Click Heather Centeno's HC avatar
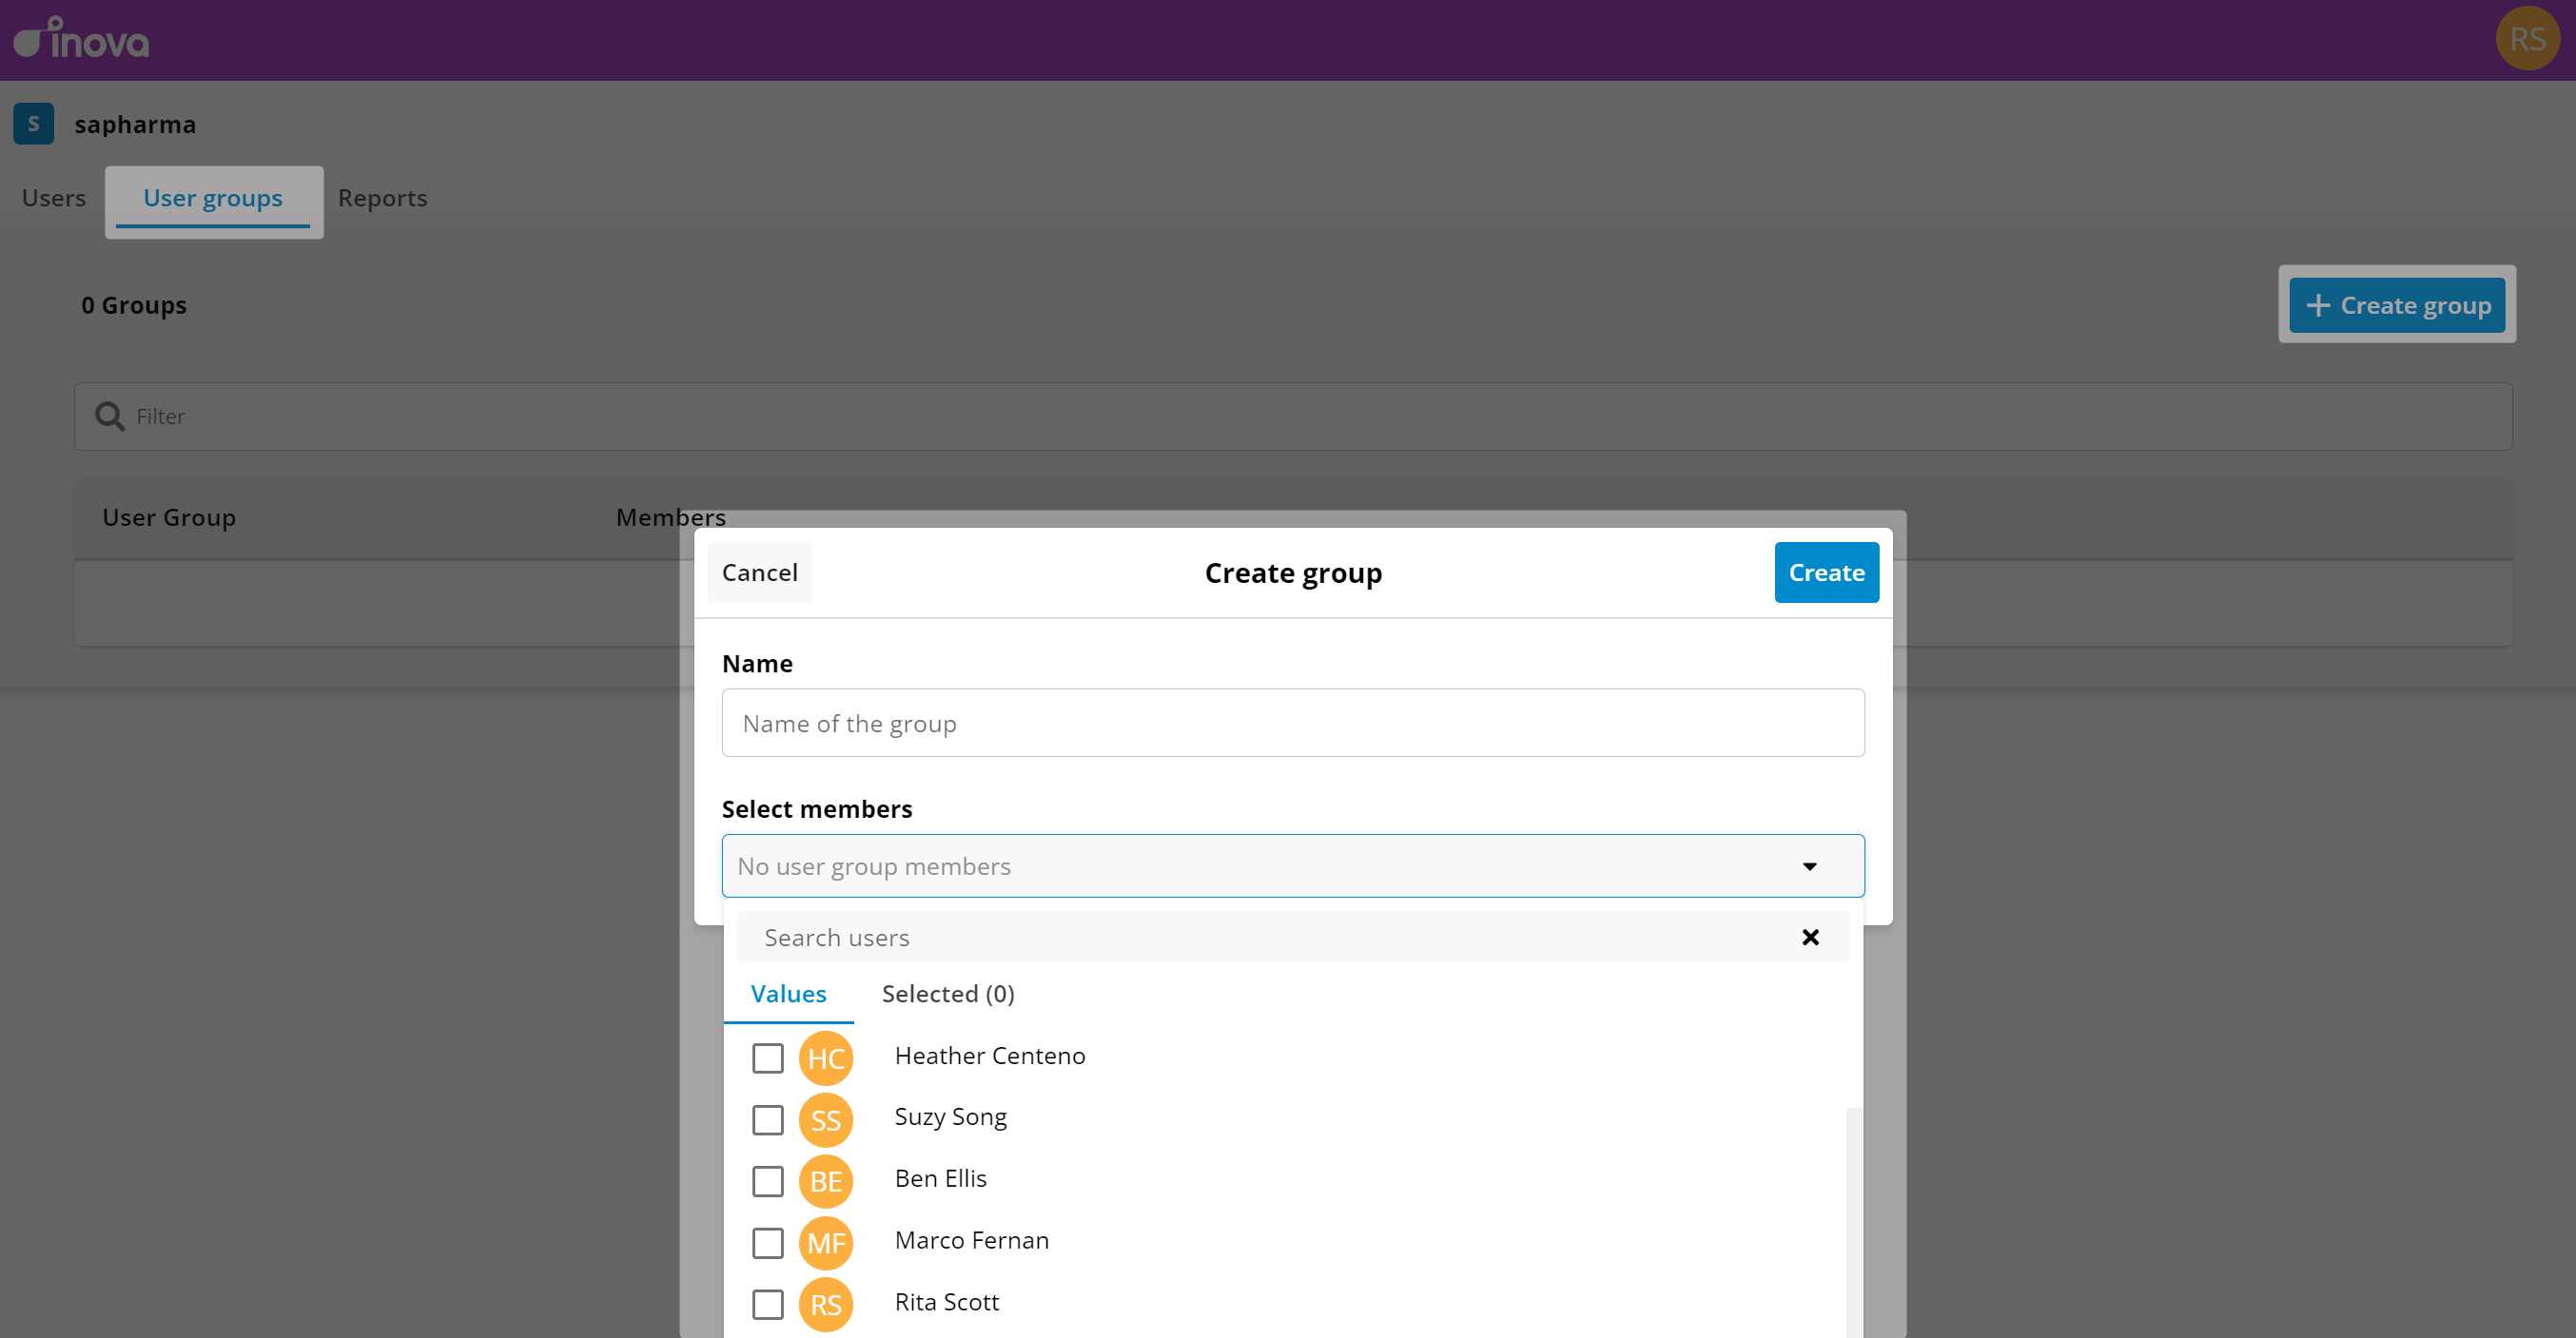The width and height of the screenshot is (2576, 1338). (826, 1058)
